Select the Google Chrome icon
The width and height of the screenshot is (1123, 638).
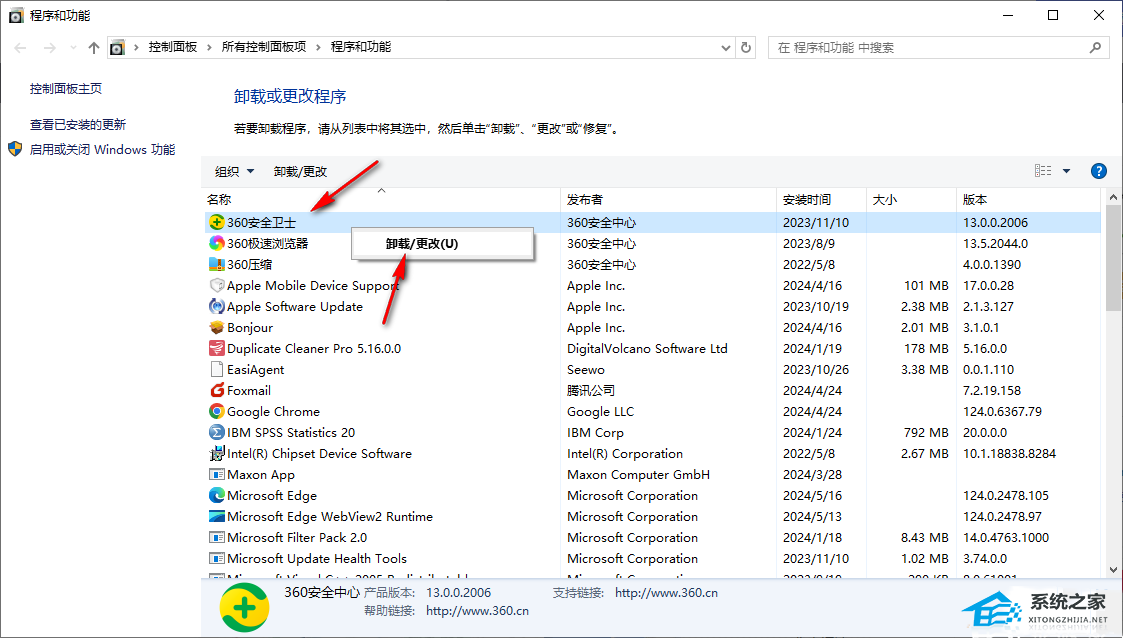216,412
